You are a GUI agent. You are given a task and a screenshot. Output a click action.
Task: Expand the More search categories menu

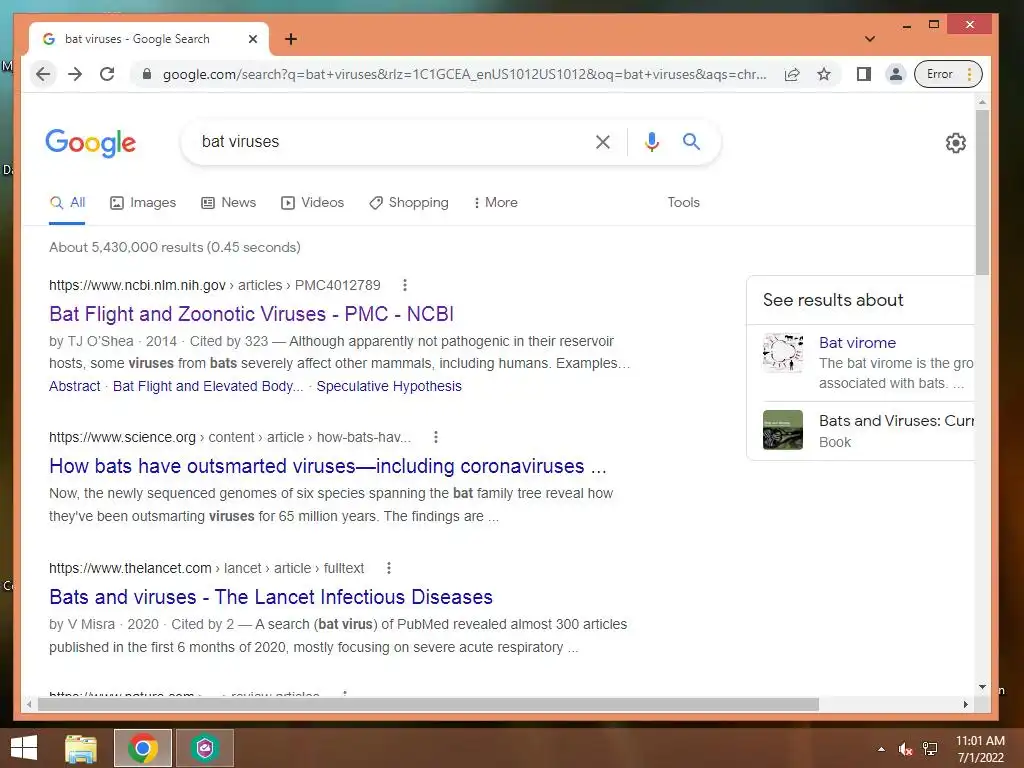click(496, 202)
